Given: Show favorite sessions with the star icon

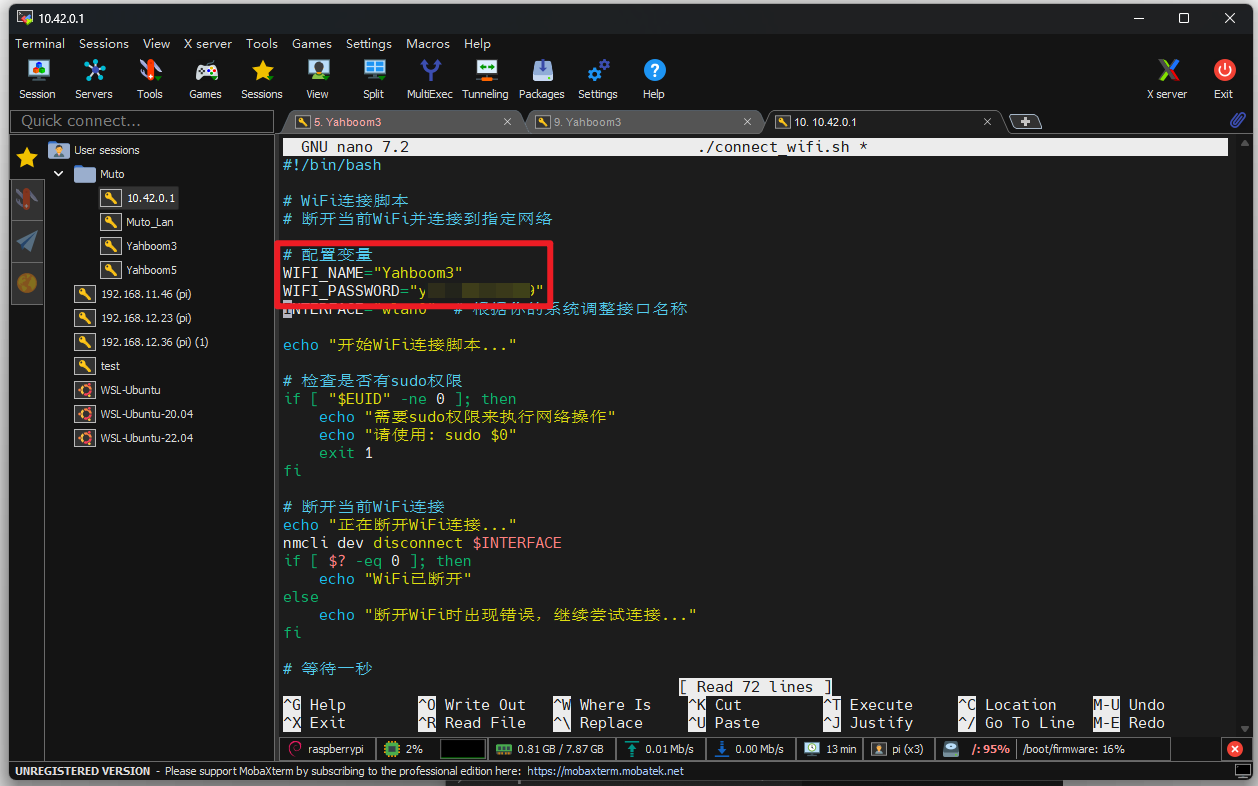Looking at the screenshot, I should coord(27,156).
